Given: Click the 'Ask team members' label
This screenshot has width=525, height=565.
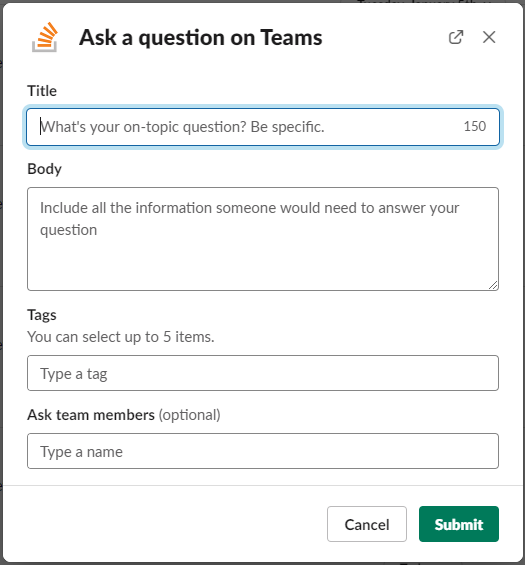Looking at the screenshot, I should point(91,415).
